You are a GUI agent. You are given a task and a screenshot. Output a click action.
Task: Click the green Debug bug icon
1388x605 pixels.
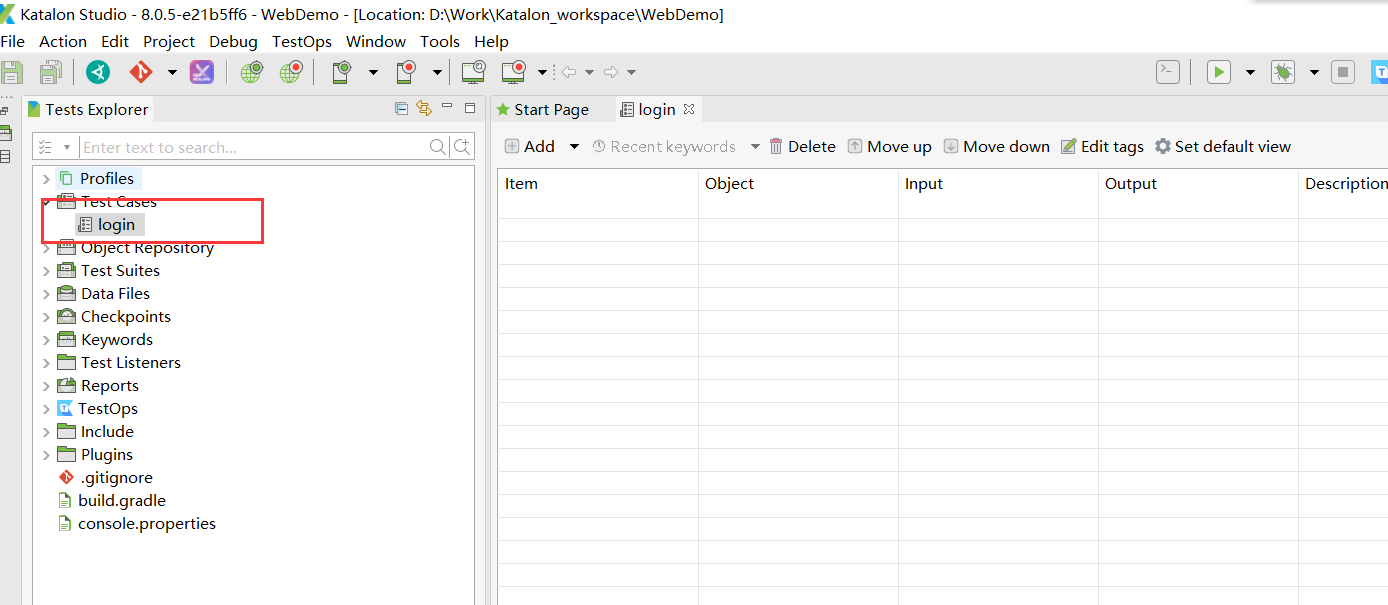[x=1282, y=72]
